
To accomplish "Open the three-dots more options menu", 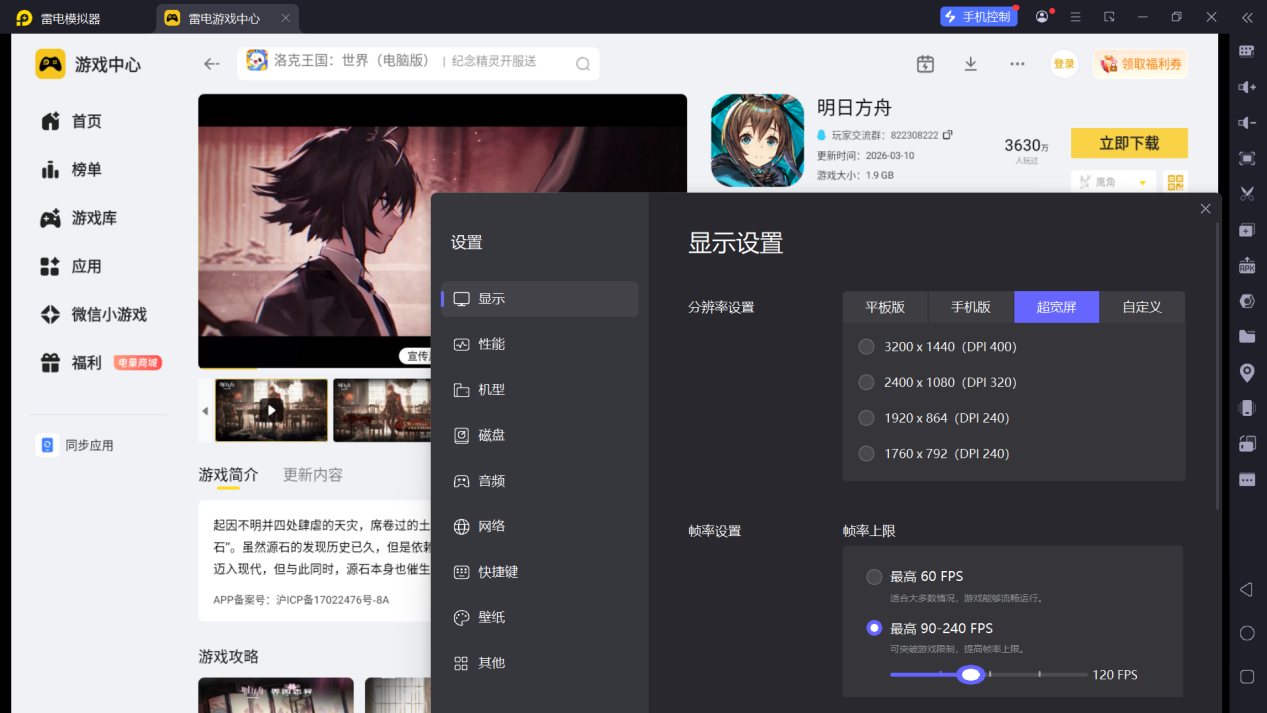I will (1017, 64).
